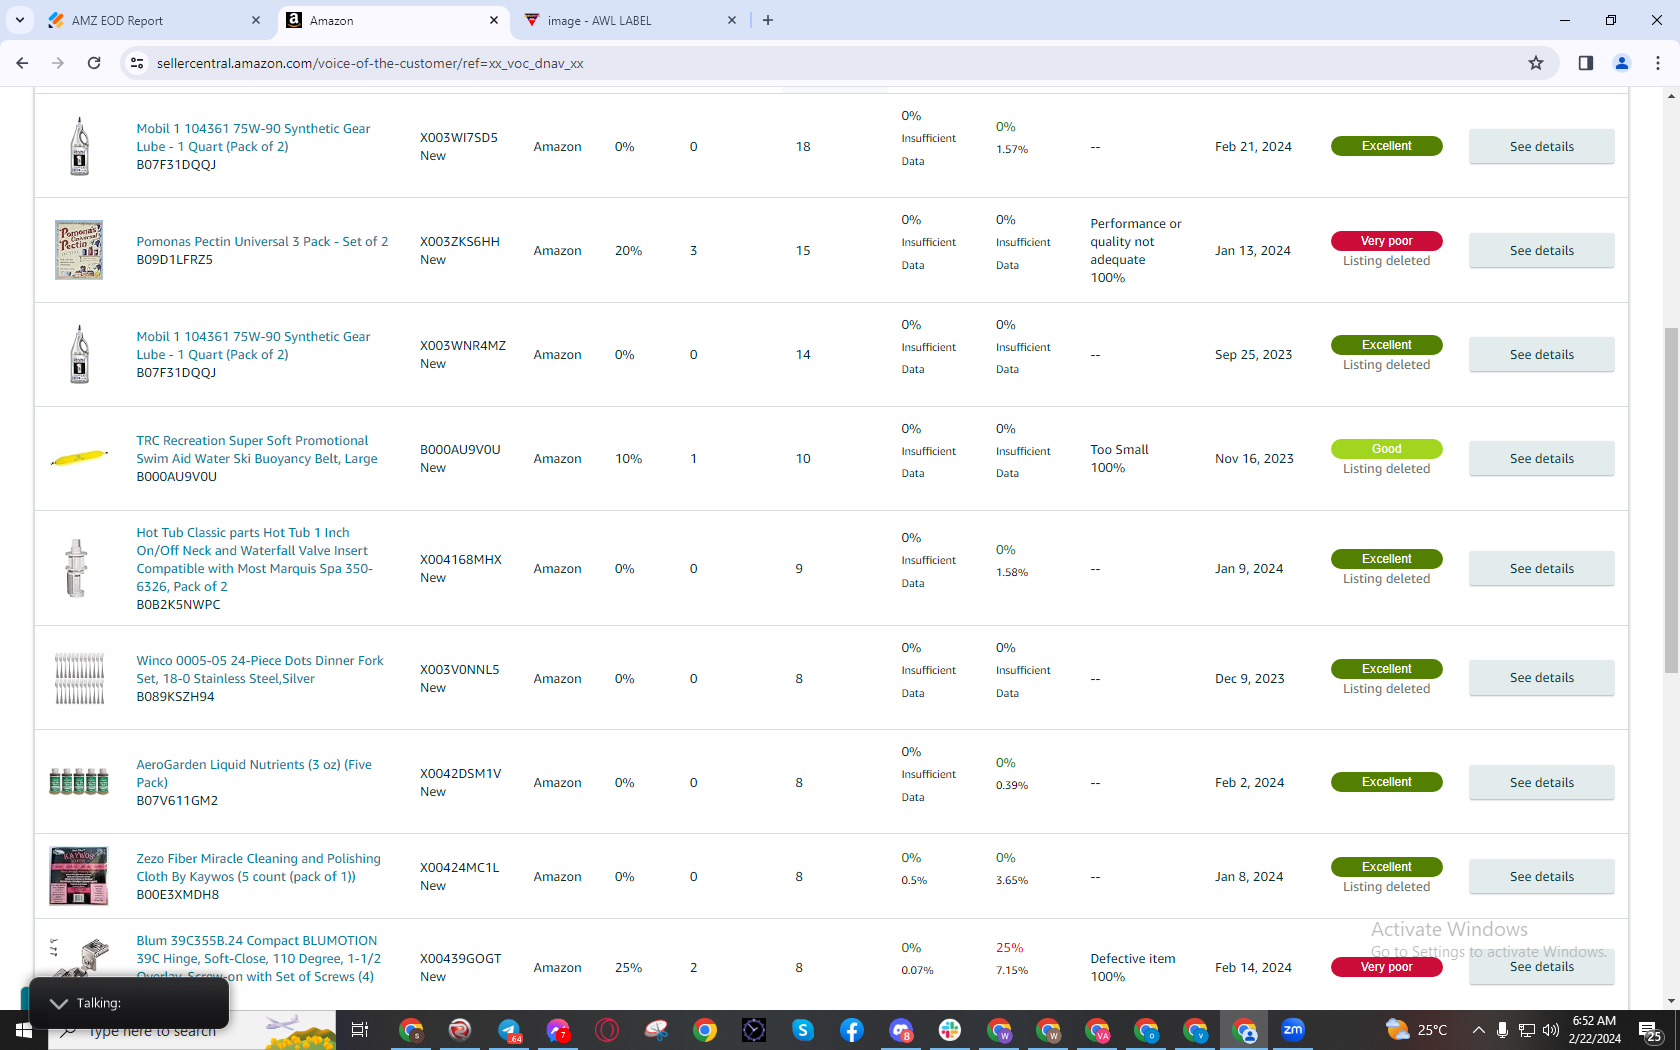See details for Mobil 1 Gear Lube X003WNR4MZ
The height and width of the screenshot is (1050, 1680).
(1541, 354)
